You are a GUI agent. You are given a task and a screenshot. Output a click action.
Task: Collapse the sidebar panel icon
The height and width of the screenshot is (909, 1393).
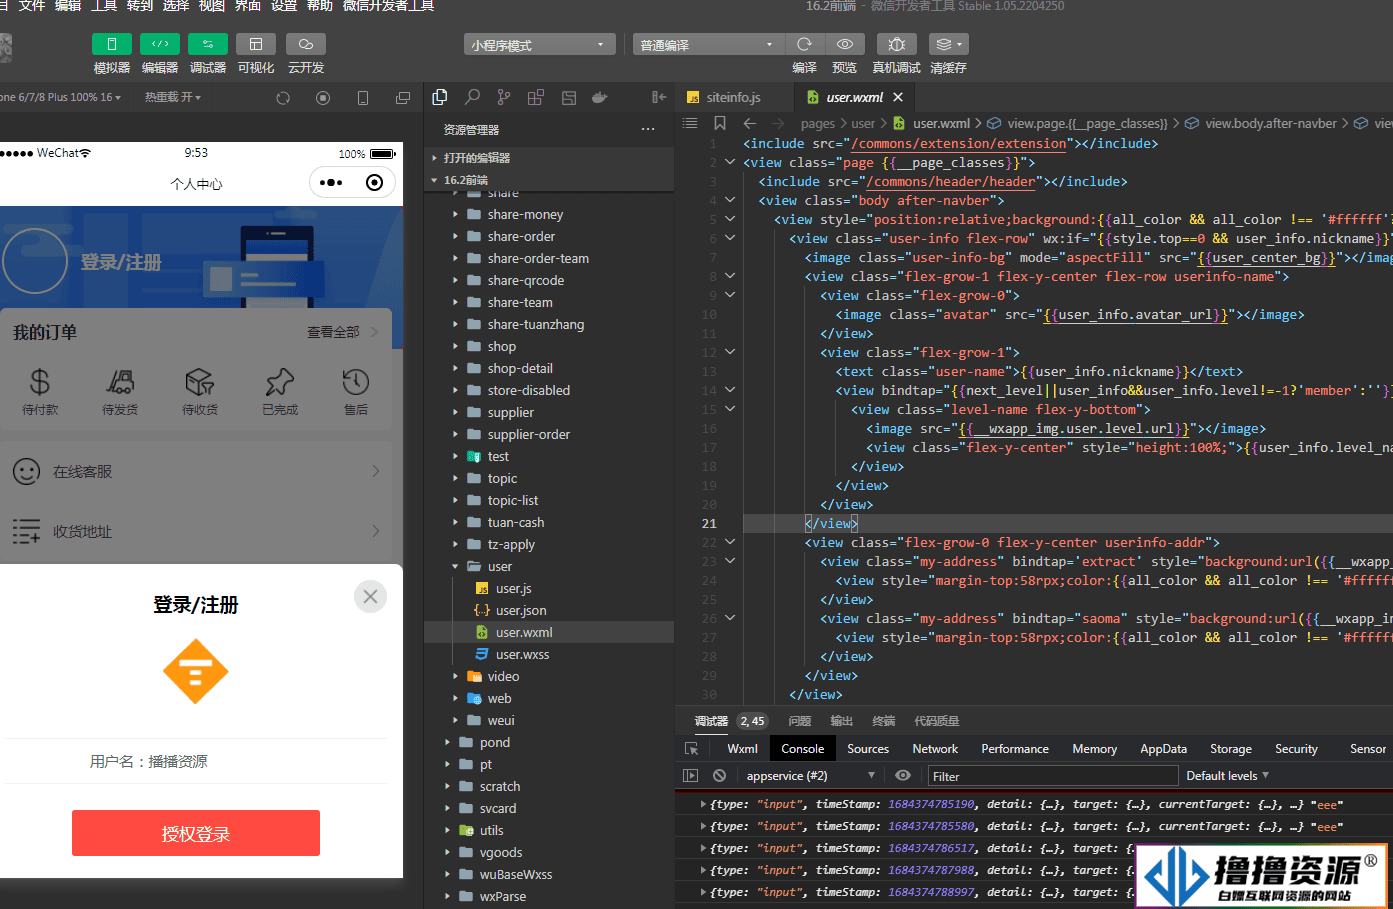[659, 97]
